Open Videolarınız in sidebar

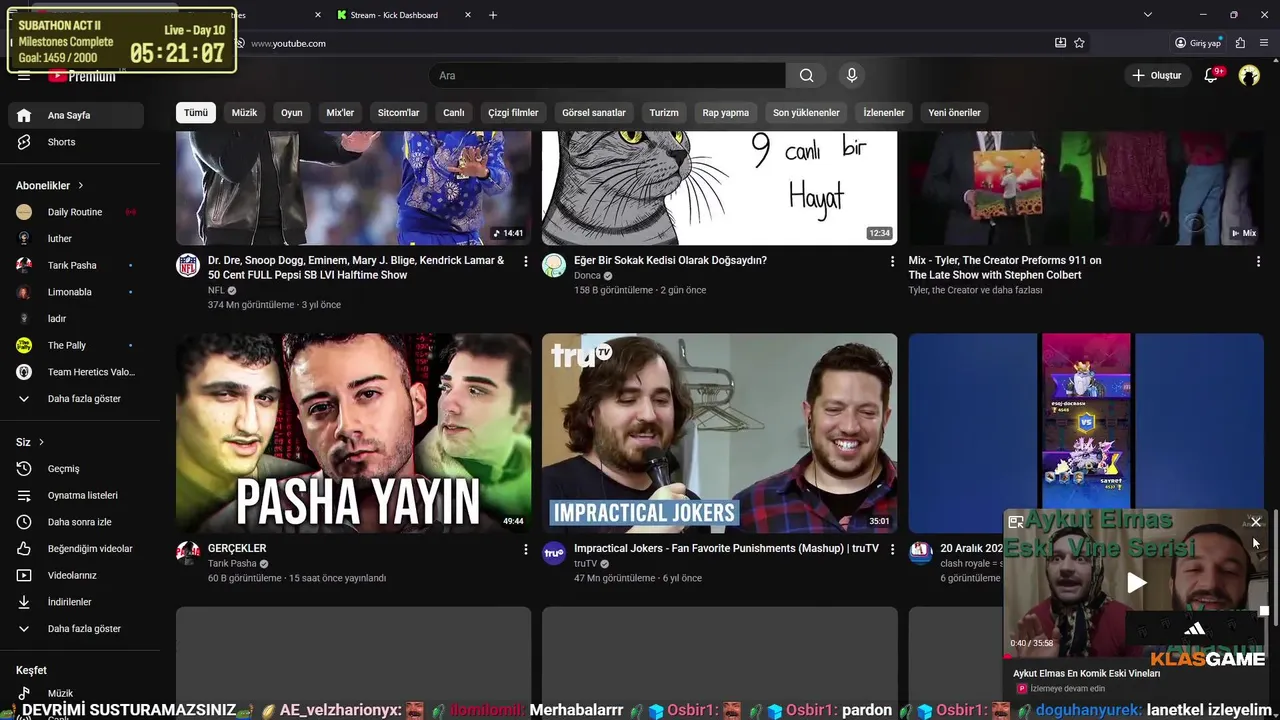[76, 575]
